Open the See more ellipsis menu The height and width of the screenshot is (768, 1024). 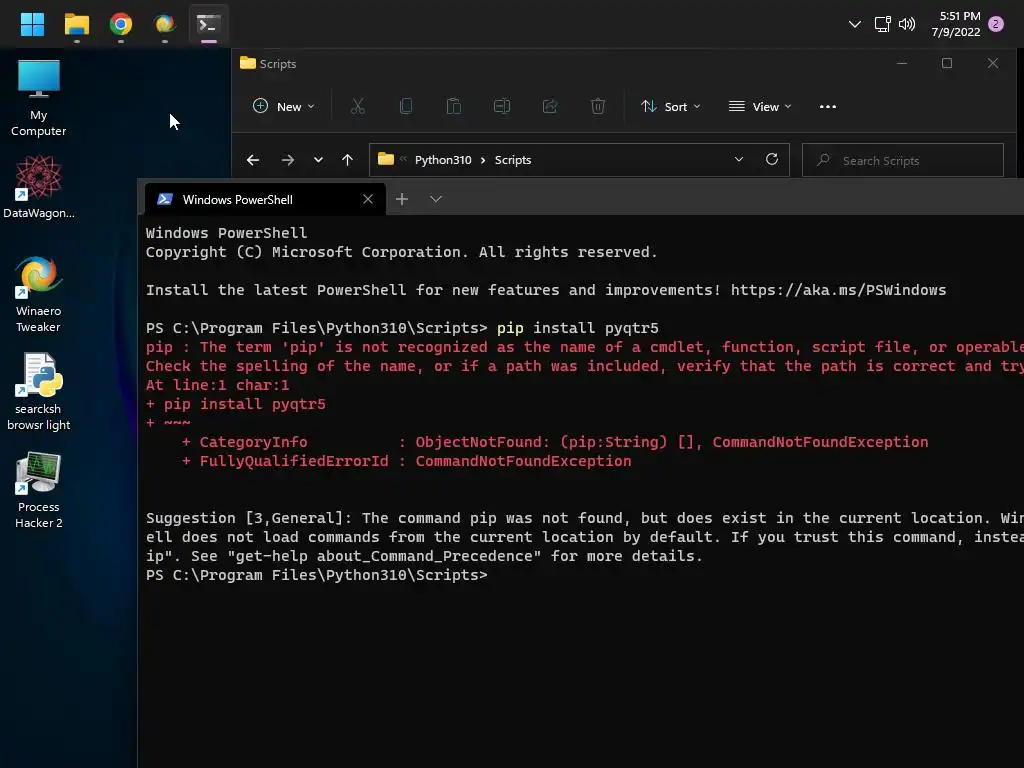coord(827,106)
